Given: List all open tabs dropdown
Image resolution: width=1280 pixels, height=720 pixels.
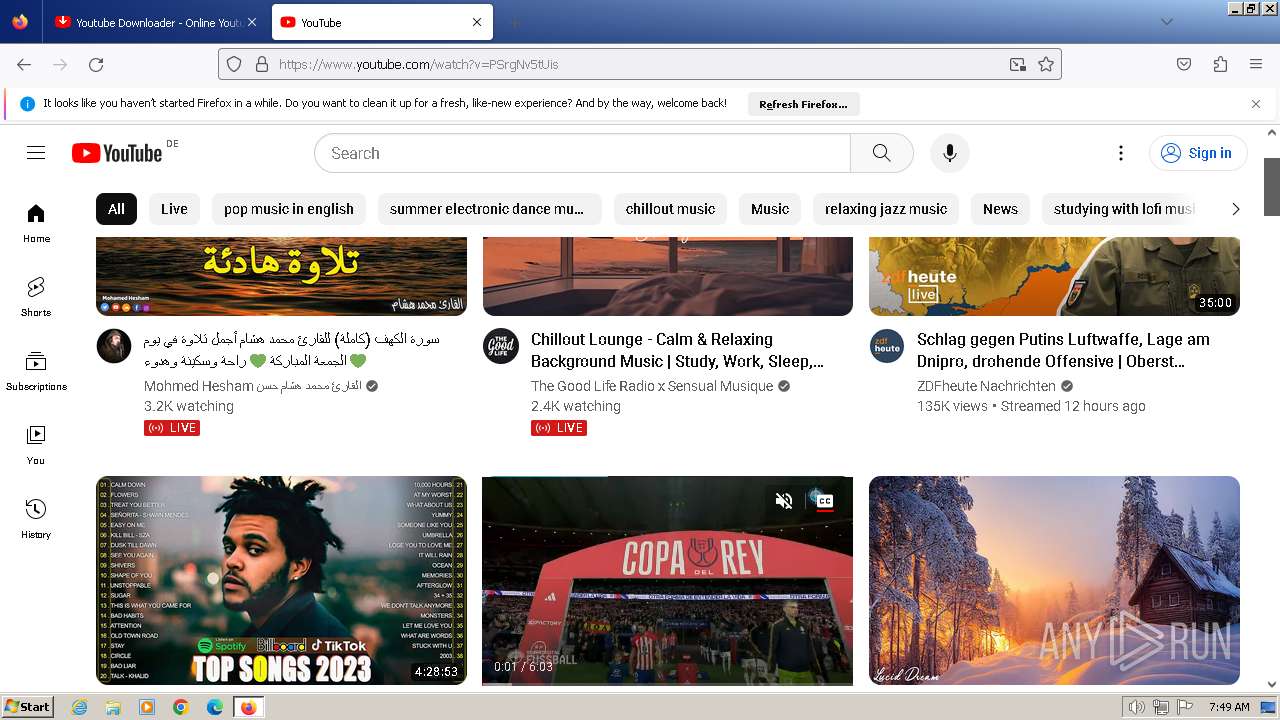Looking at the screenshot, I should coord(1166,22).
